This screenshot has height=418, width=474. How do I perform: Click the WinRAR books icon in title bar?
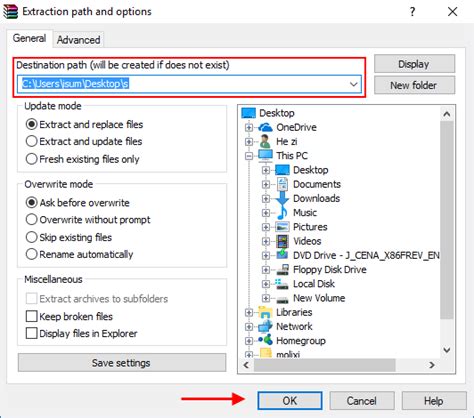(x=10, y=12)
